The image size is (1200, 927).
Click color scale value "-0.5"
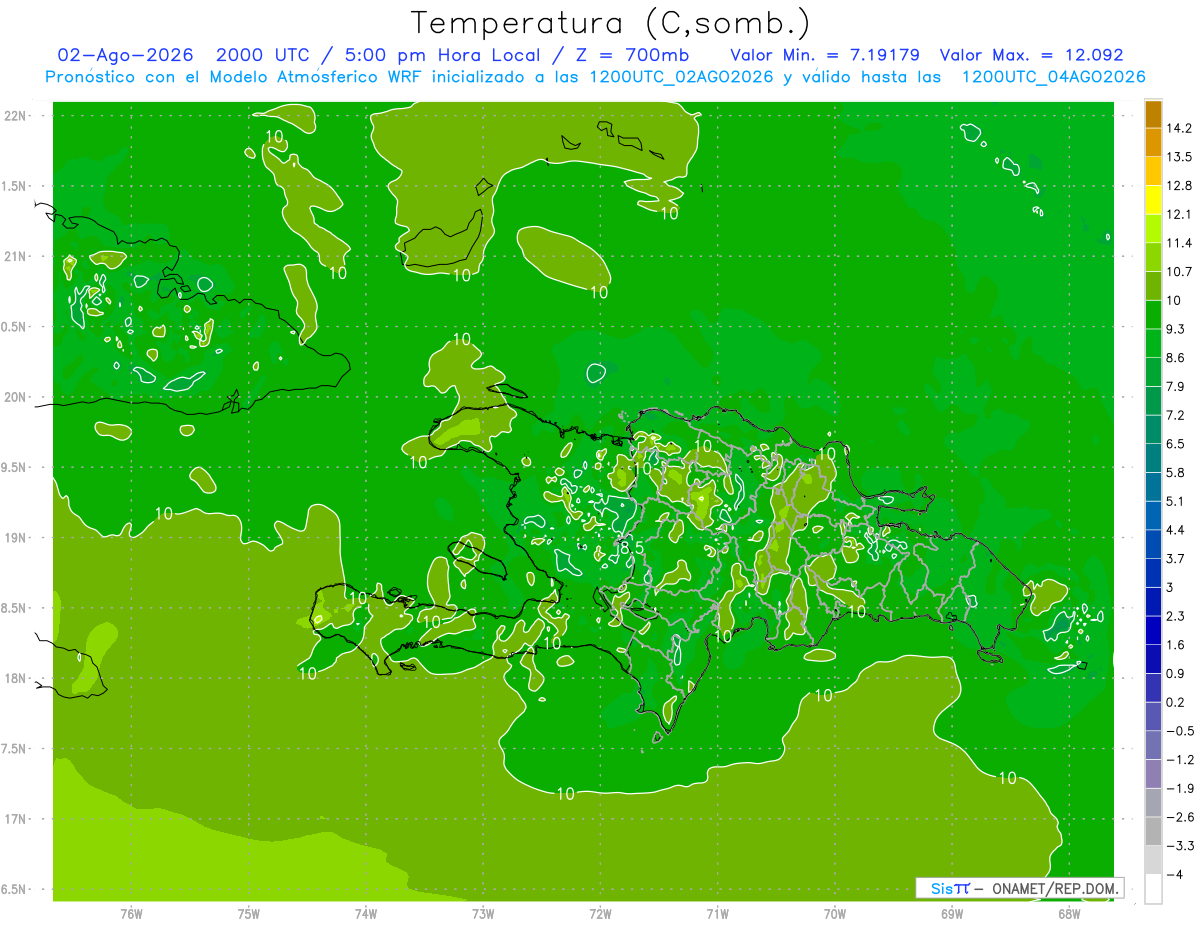point(1179,731)
